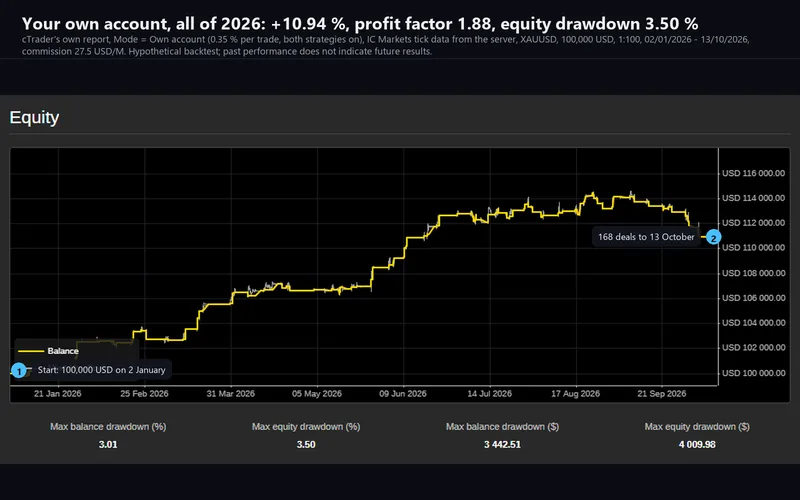
Task: Click the 'Max equity drawdown ($)' label
Action: point(697,427)
